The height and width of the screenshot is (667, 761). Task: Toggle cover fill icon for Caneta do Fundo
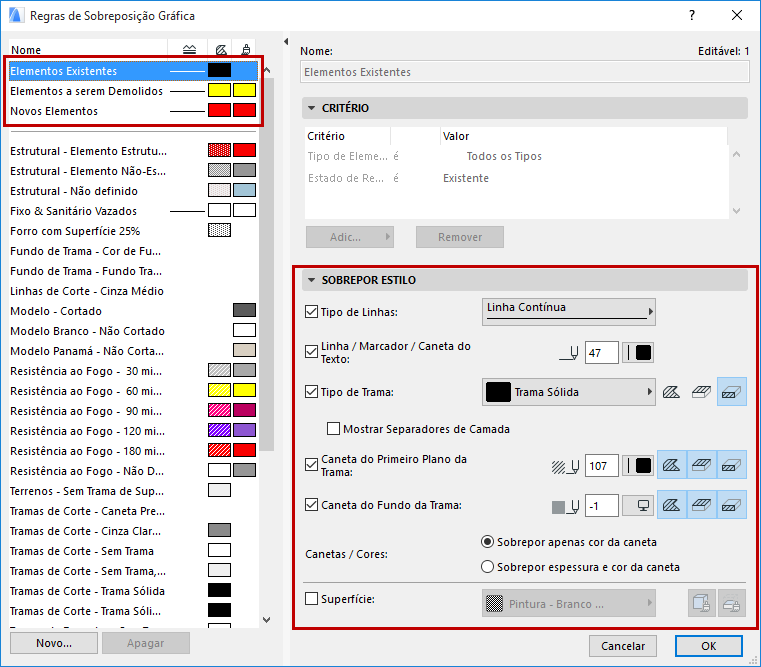coord(701,505)
